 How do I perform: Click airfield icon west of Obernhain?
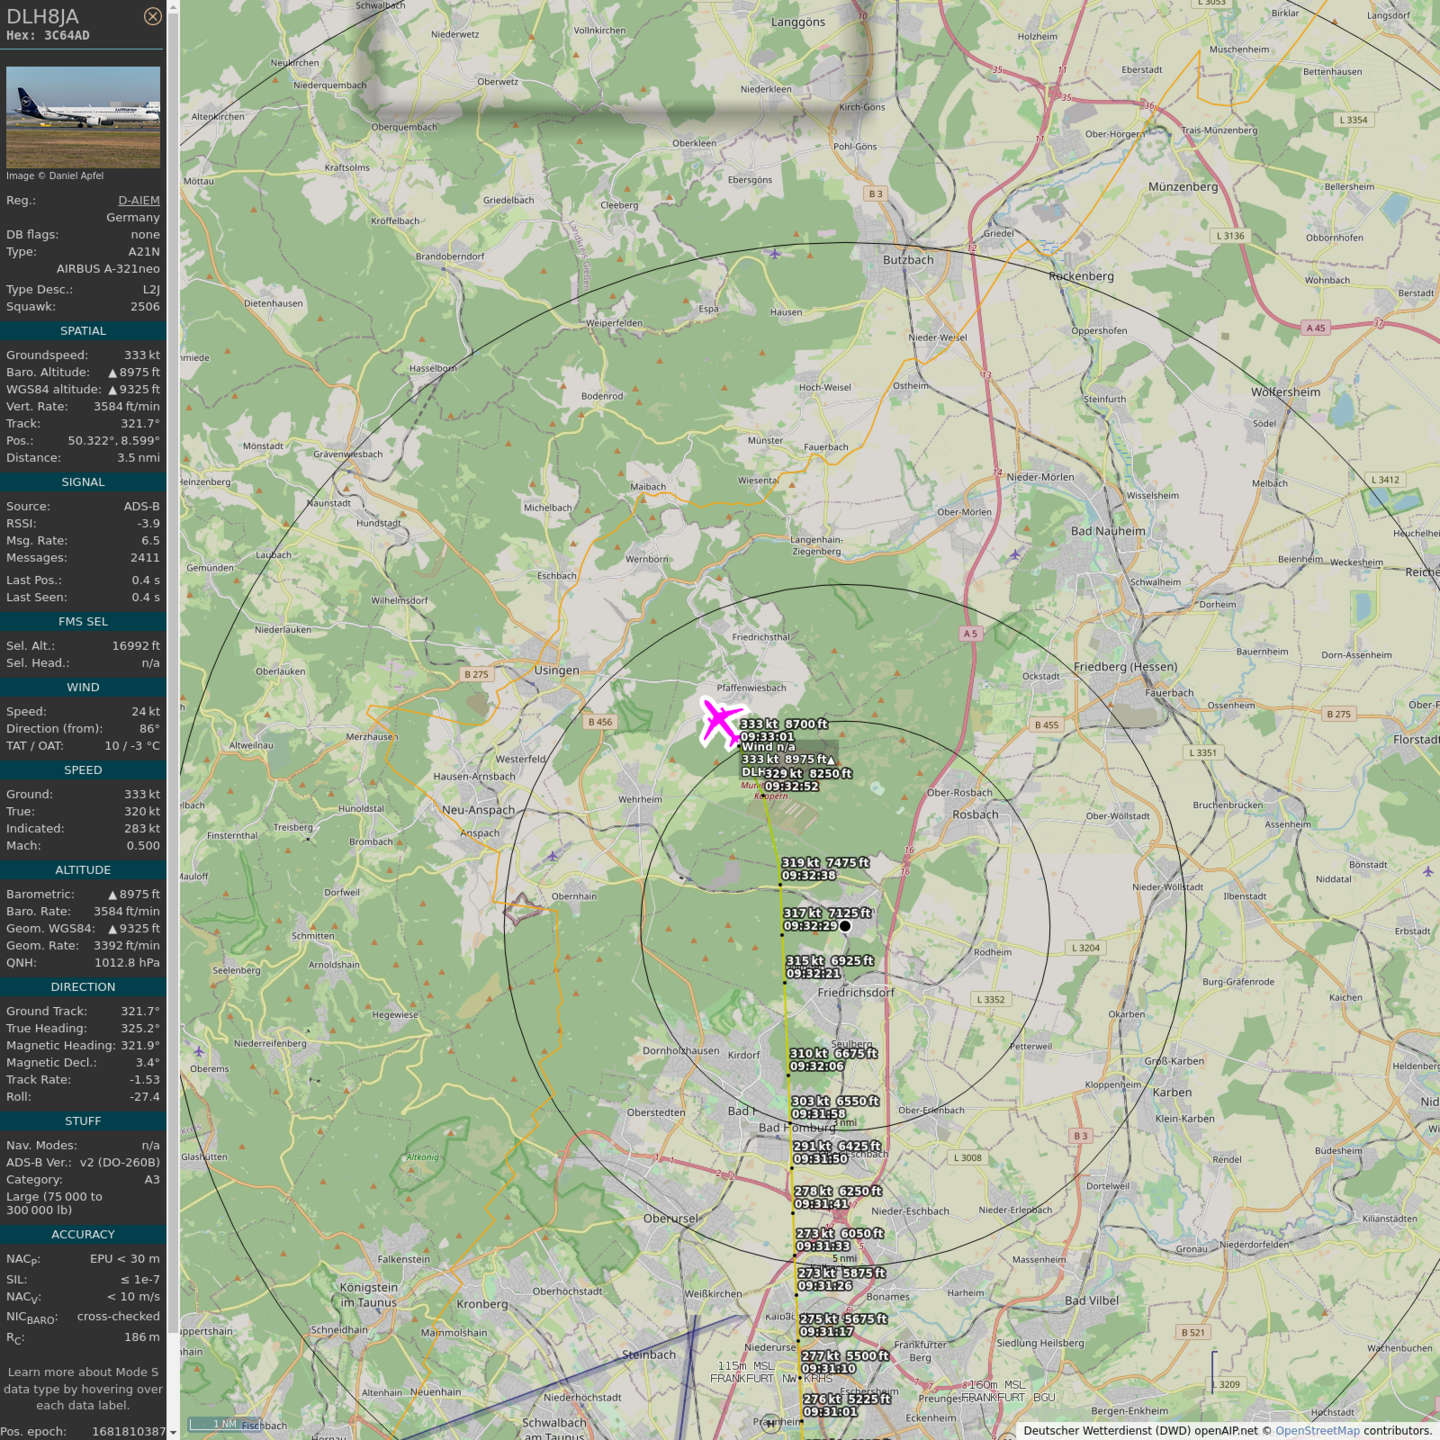point(553,856)
